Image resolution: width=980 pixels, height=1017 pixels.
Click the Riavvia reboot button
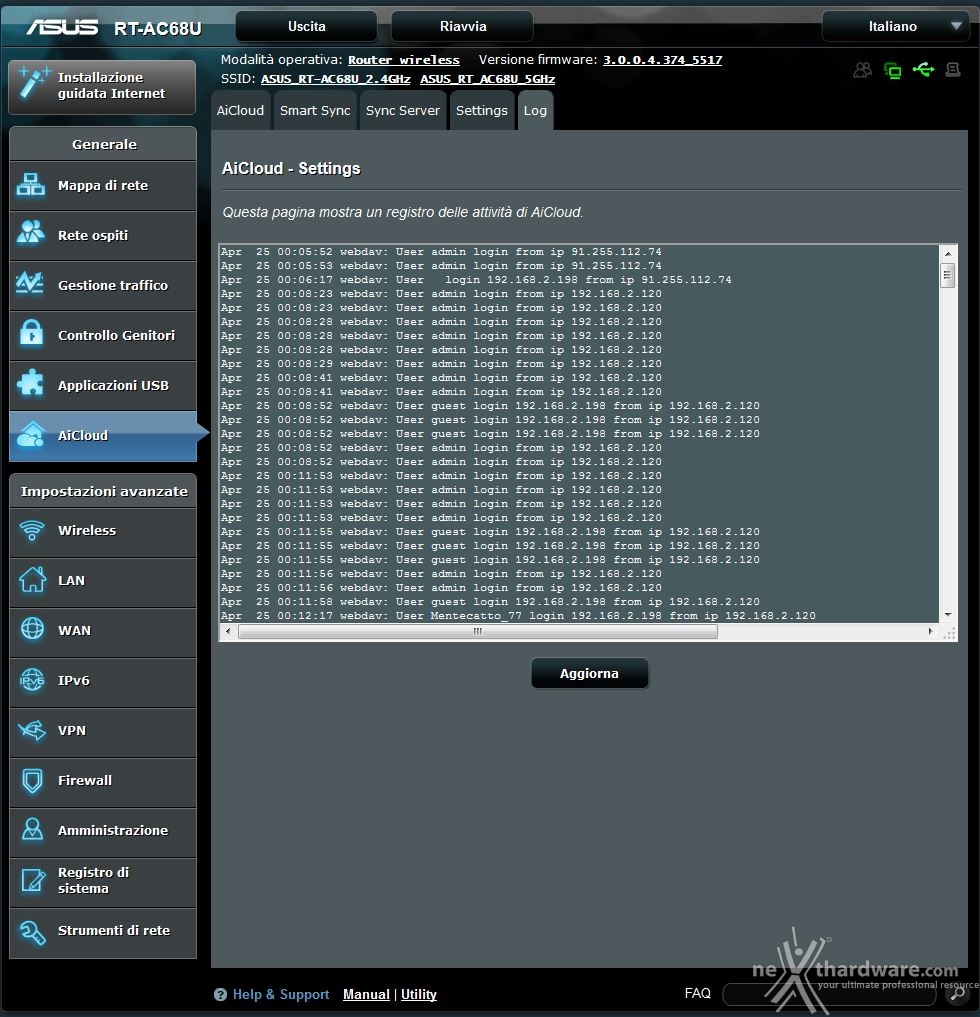pyautogui.click(x=462, y=27)
